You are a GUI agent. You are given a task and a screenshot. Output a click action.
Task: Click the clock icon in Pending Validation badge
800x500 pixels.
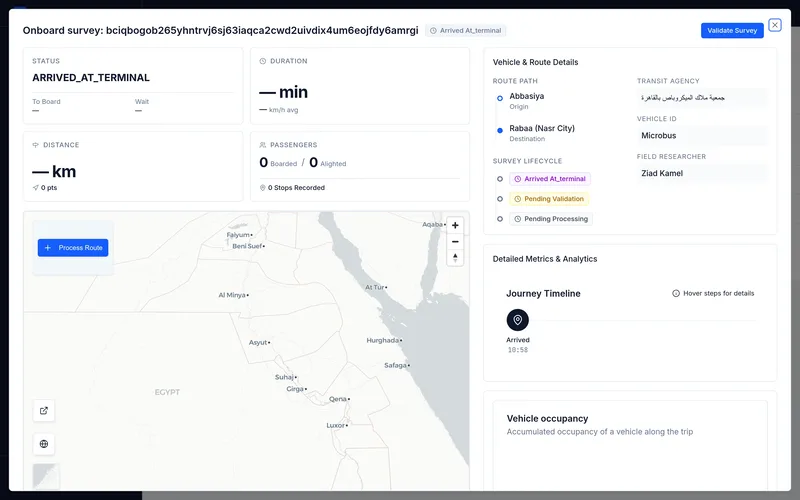coord(518,199)
